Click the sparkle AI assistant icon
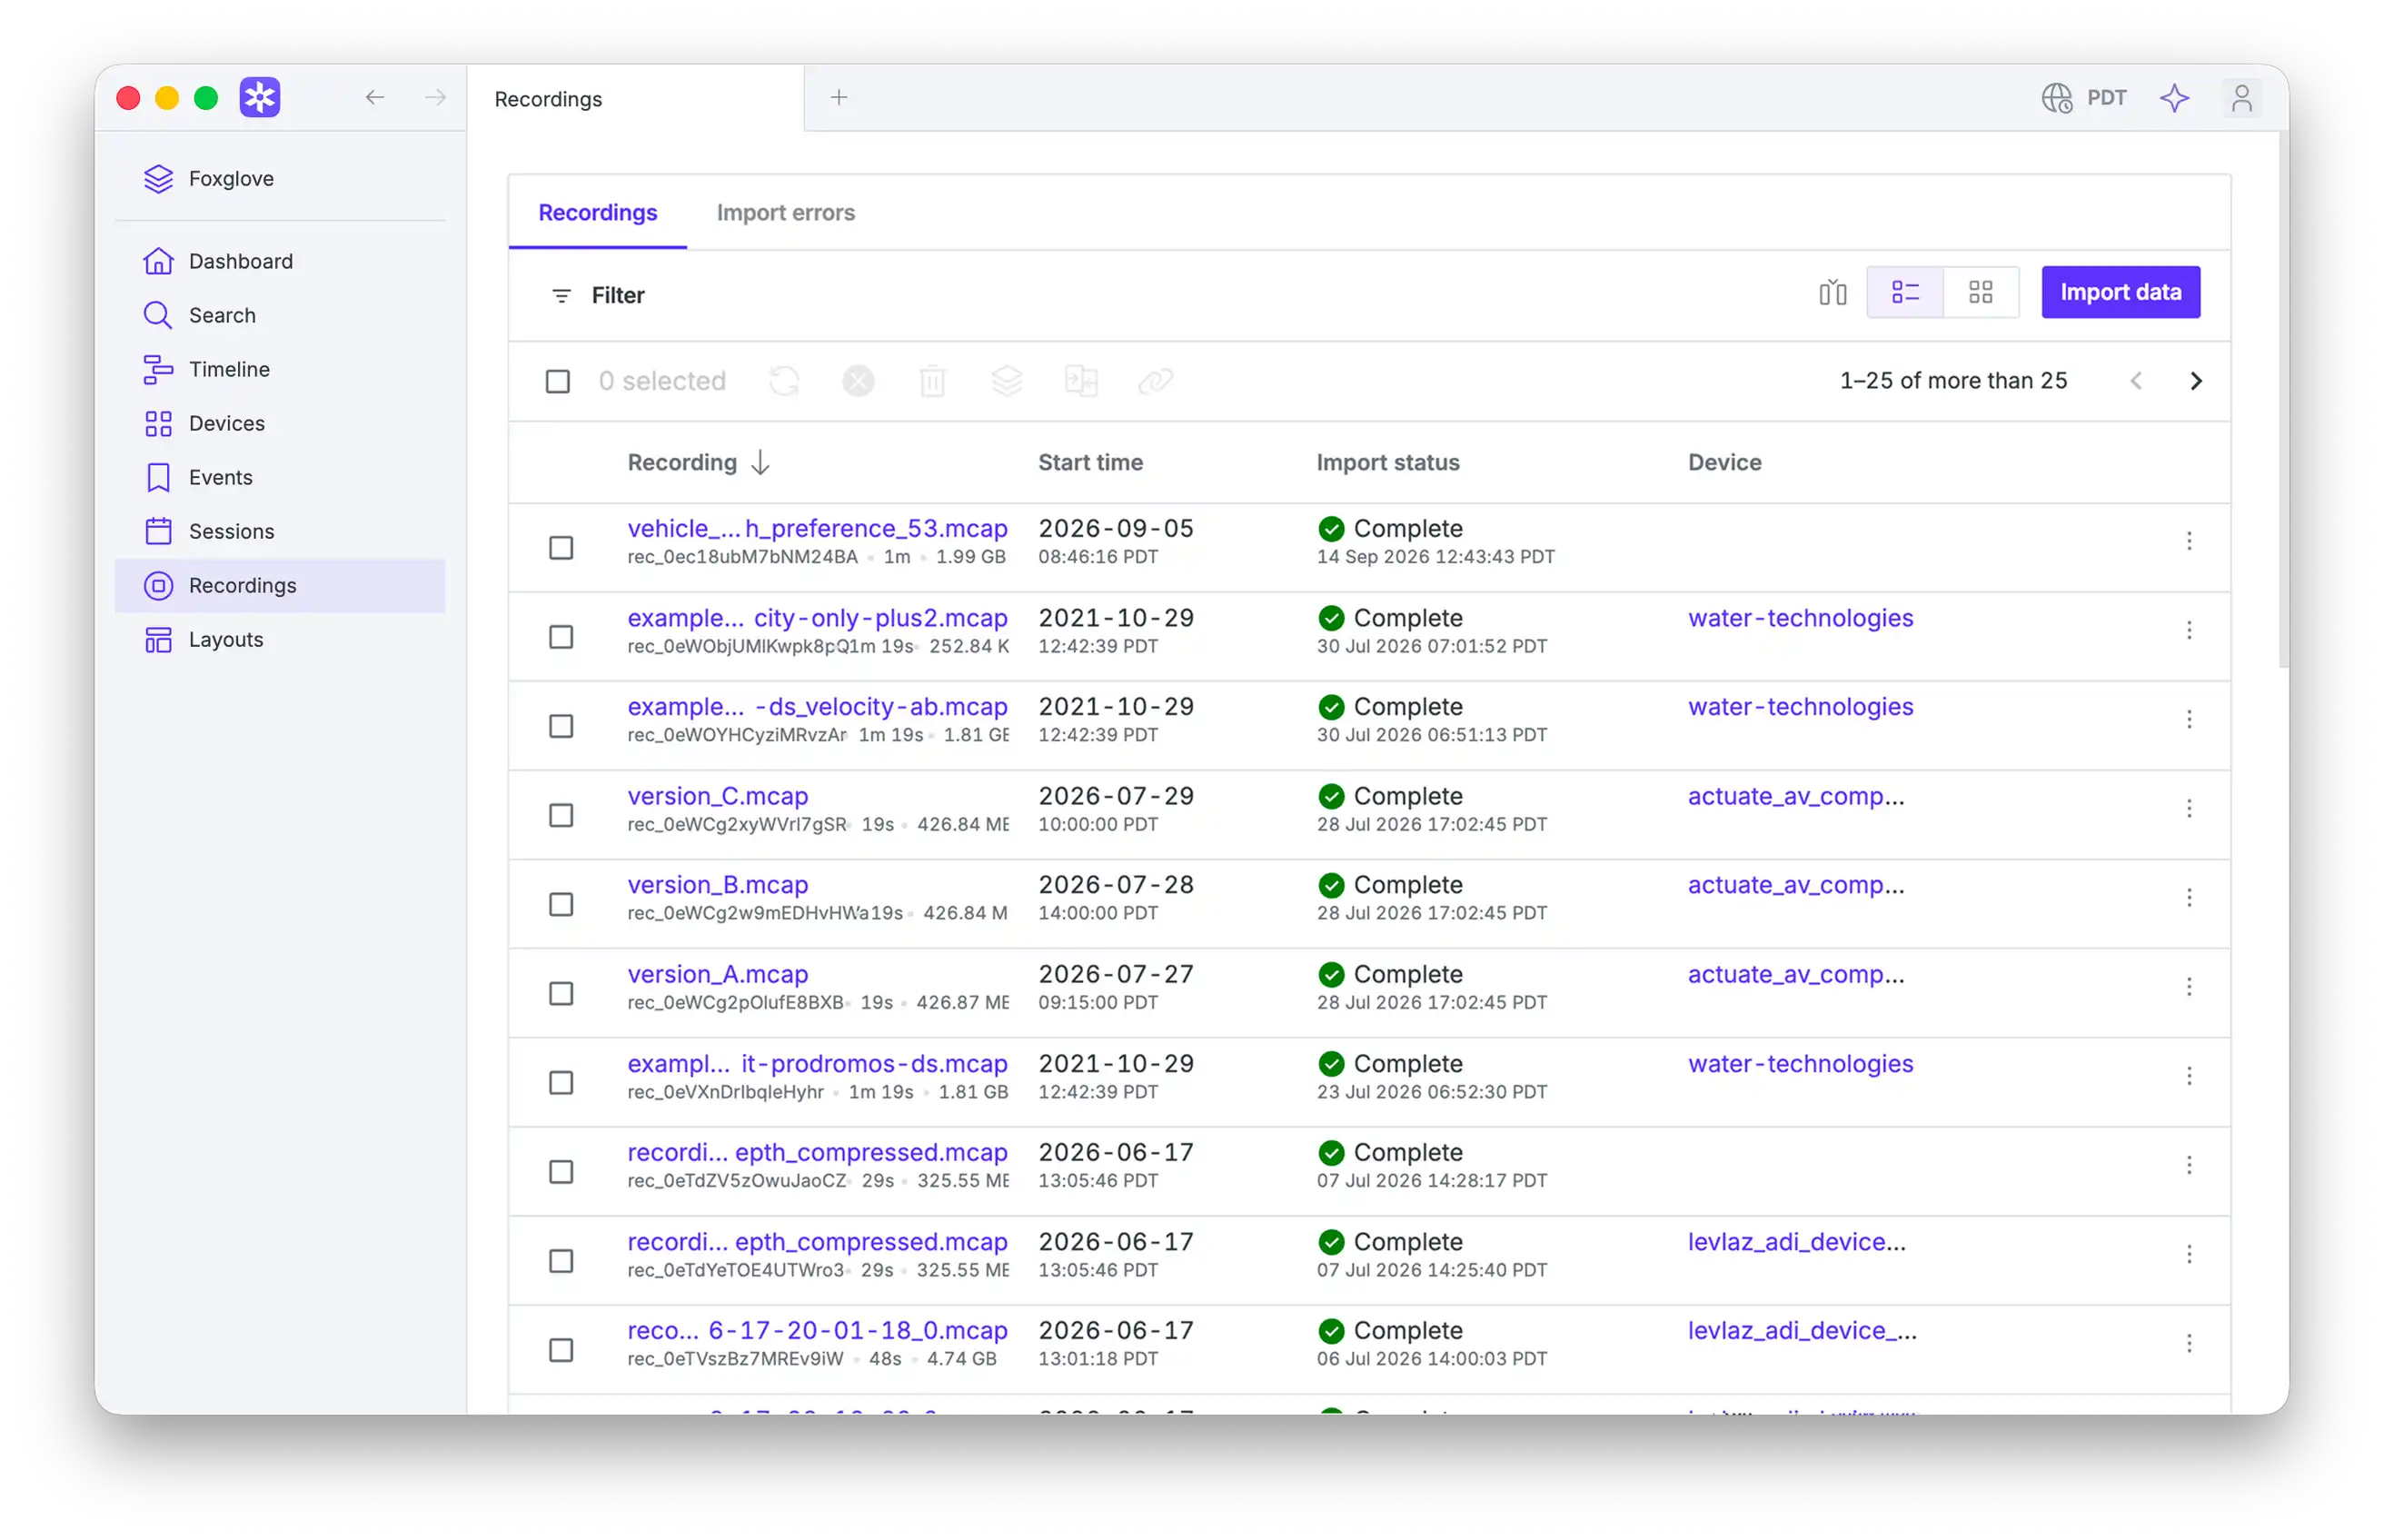This screenshot has width=2384, height=1540. tap(2175, 98)
